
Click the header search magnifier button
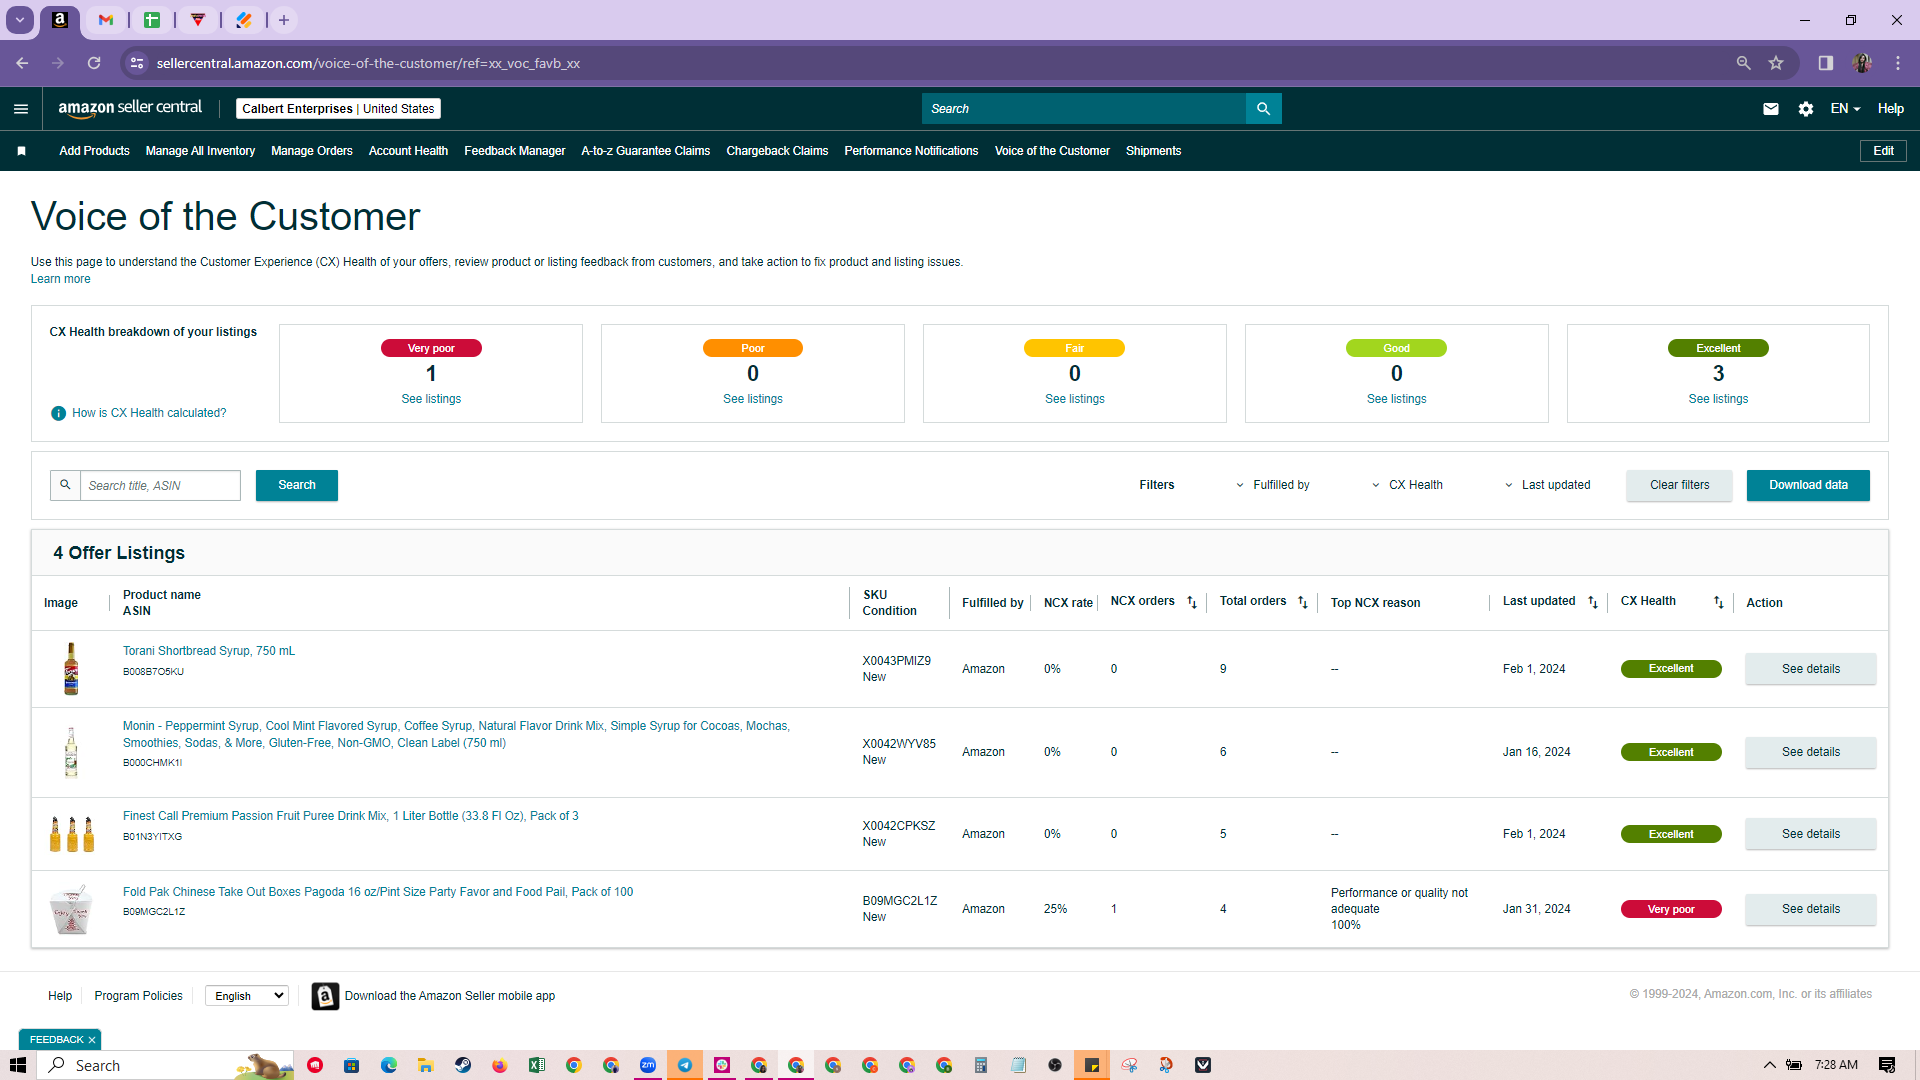[1263, 109]
